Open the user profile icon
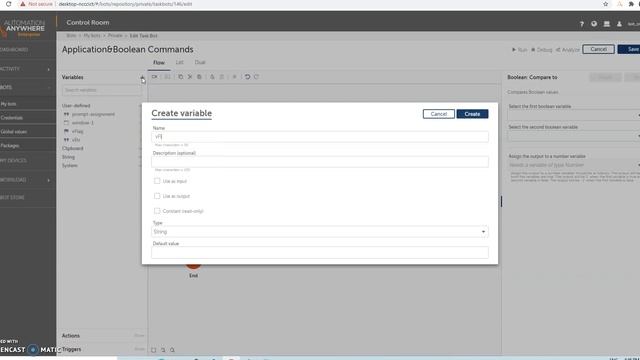 pos(619,24)
